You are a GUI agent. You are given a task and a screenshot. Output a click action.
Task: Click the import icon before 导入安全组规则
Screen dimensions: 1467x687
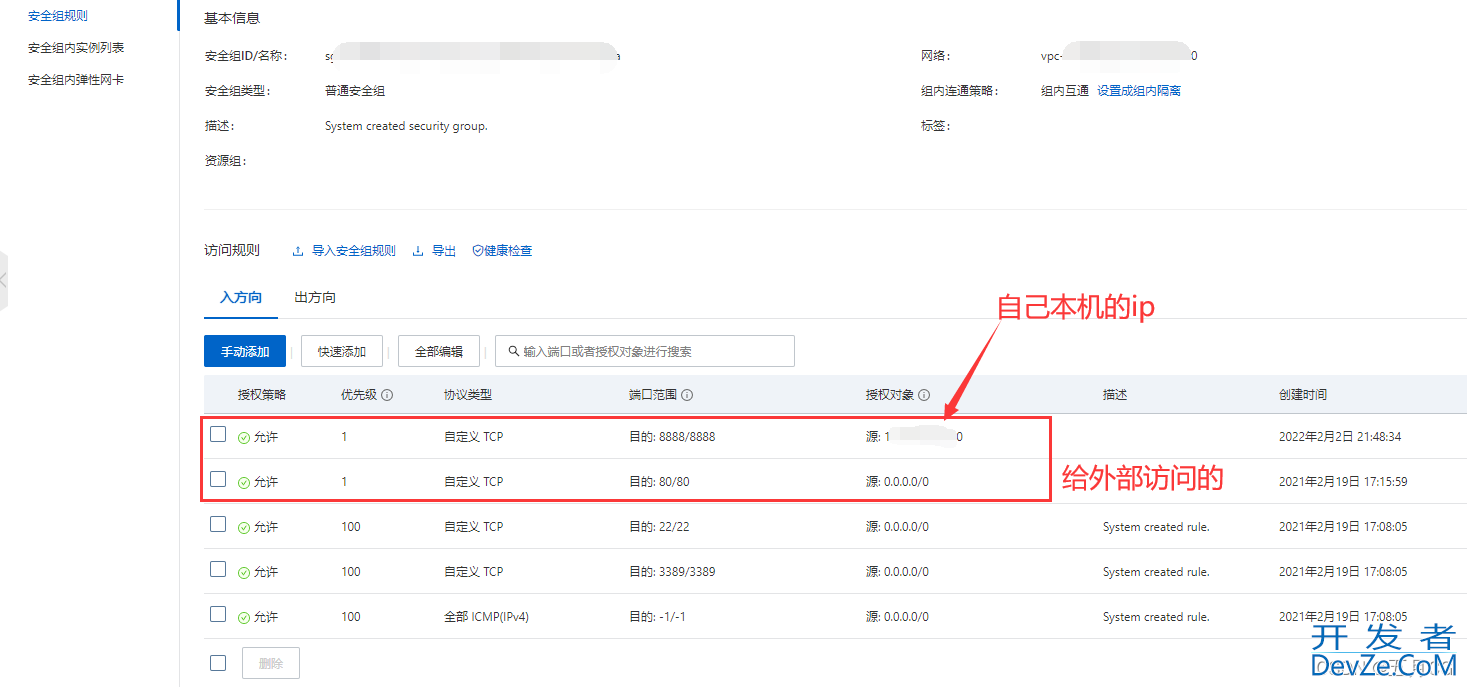pyautogui.click(x=298, y=251)
